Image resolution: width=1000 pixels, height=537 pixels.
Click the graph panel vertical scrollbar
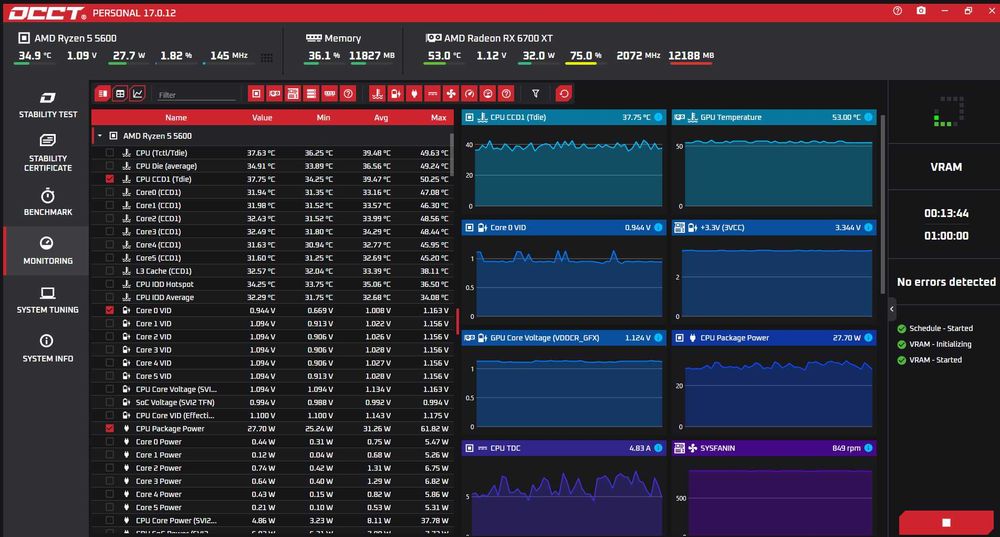coord(883,204)
